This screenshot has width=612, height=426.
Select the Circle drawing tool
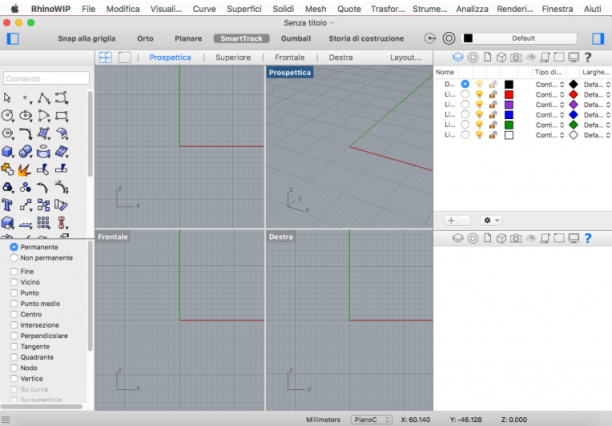click(x=7, y=116)
